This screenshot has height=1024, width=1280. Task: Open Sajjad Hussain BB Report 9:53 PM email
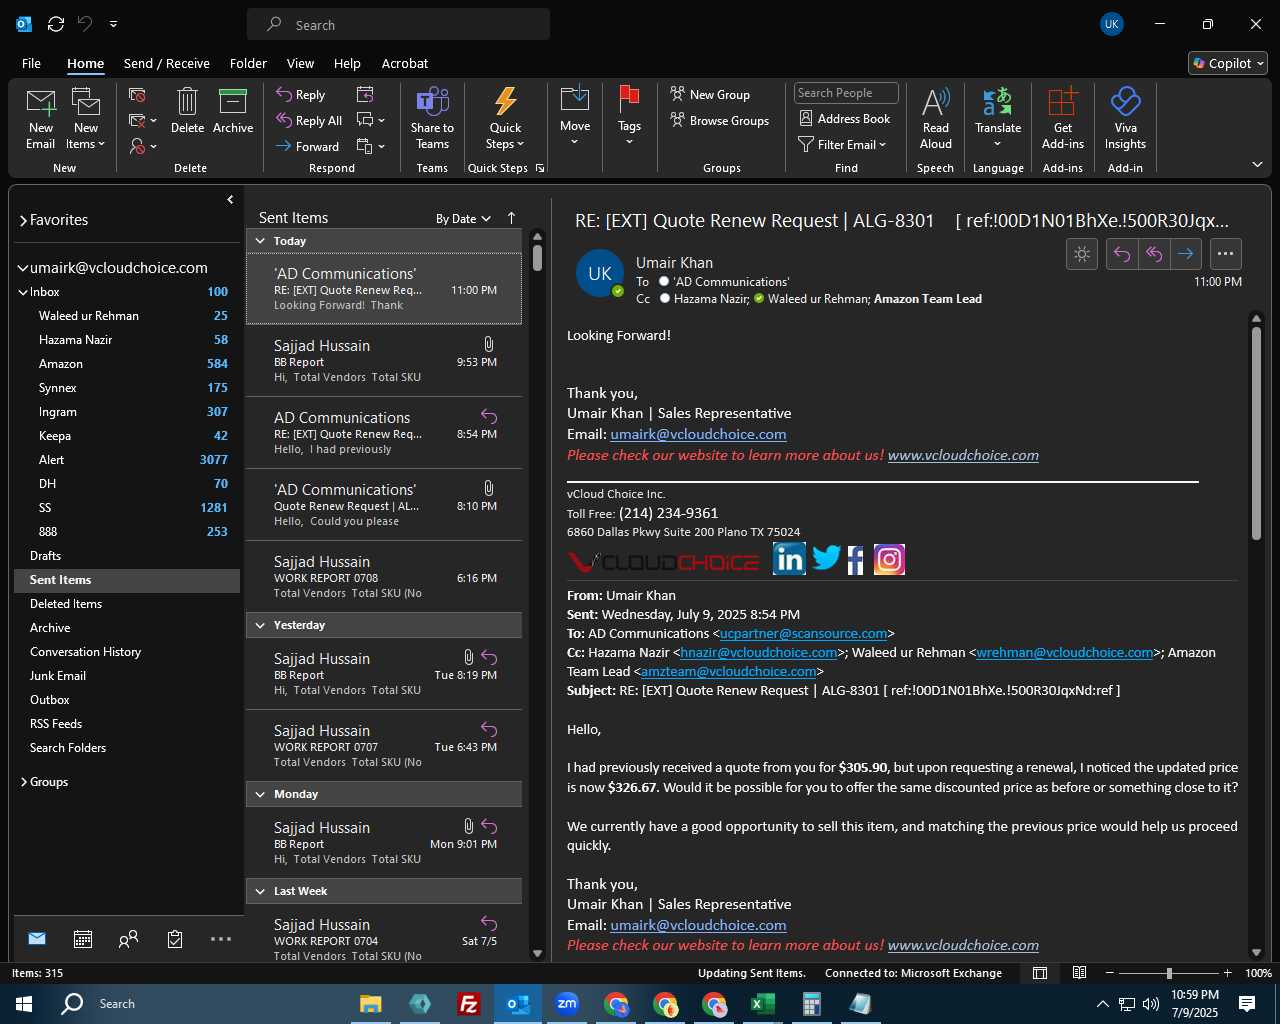(x=384, y=361)
